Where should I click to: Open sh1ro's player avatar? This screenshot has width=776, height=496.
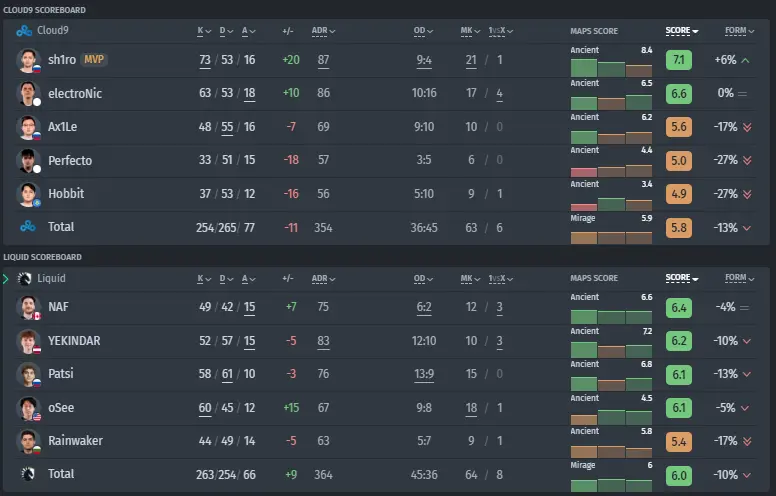(x=28, y=60)
